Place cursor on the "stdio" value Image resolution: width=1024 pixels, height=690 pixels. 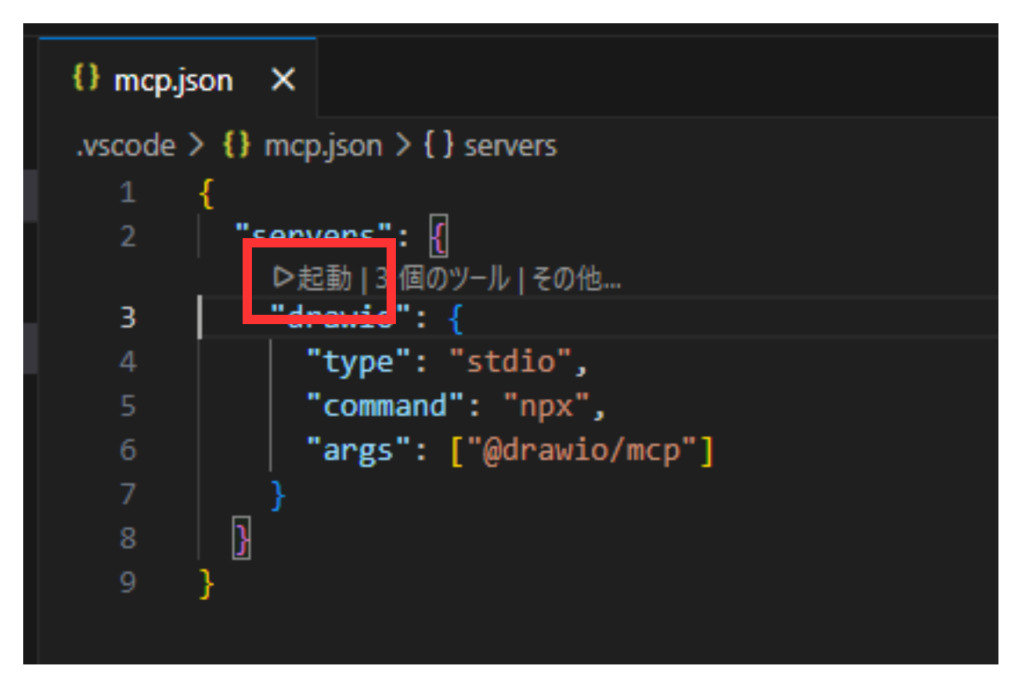pyautogui.click(x=519, y=362)
